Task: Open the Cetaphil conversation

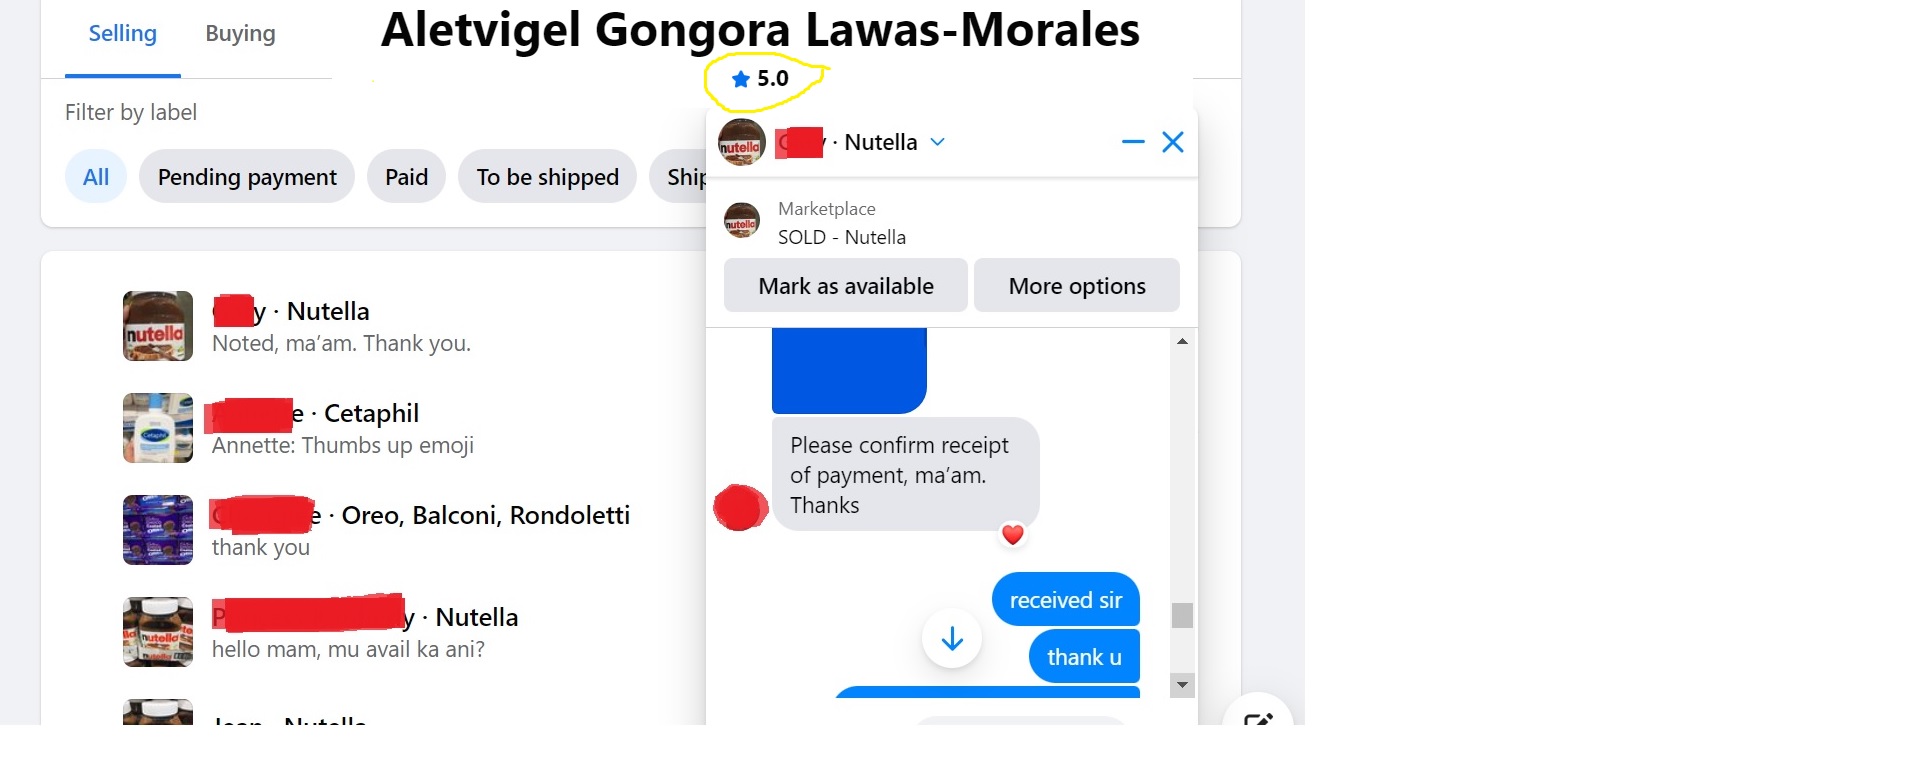Action: [380, 428]
